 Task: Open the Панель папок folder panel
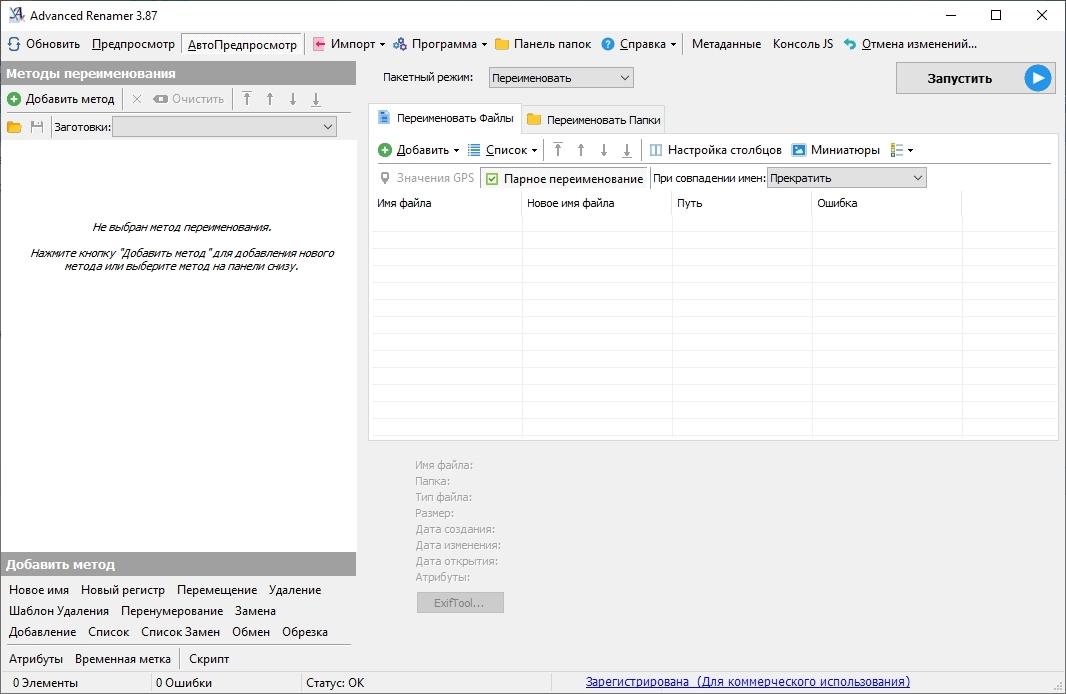coord(543,44)
